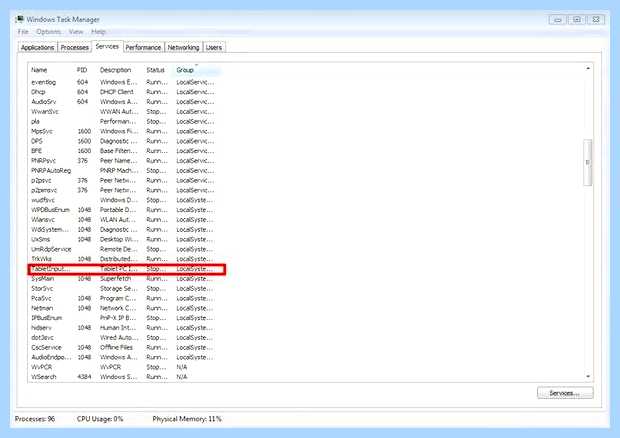
Task: Click the DHCP Client description cell
Action: click(117, 92)
